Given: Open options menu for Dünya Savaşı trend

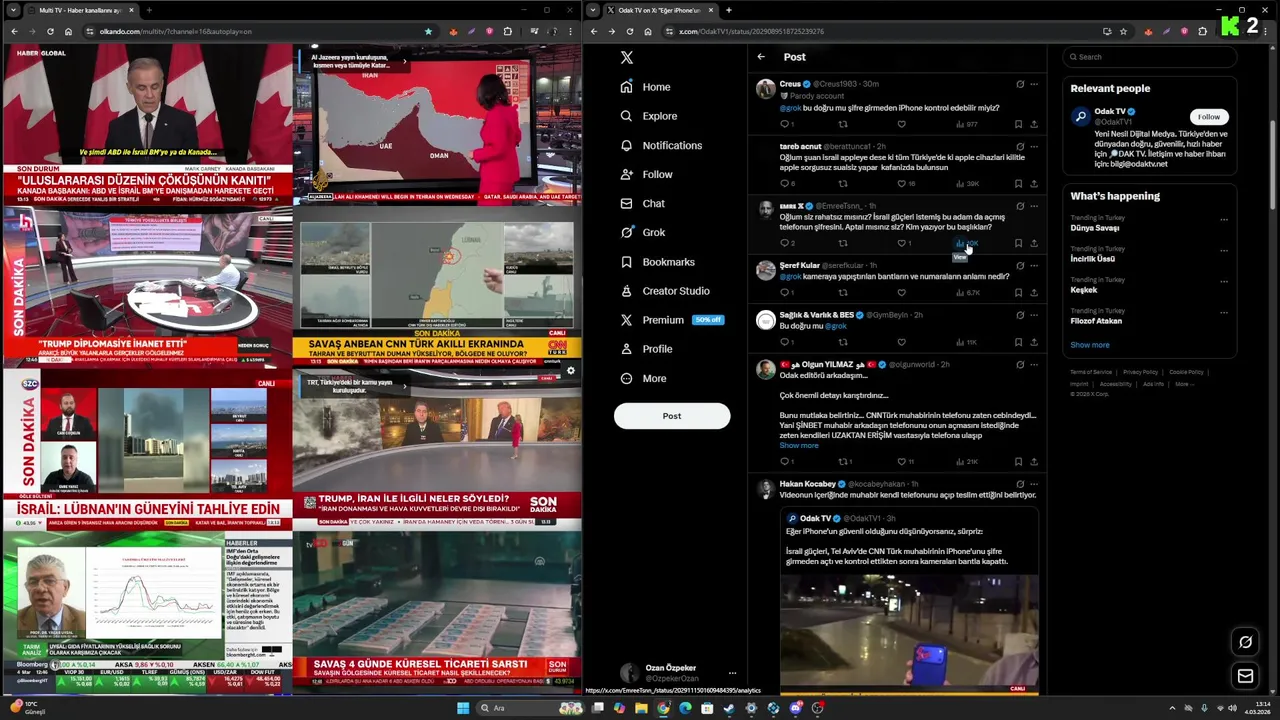Looking at the screenshot, I should (1224, 219).
